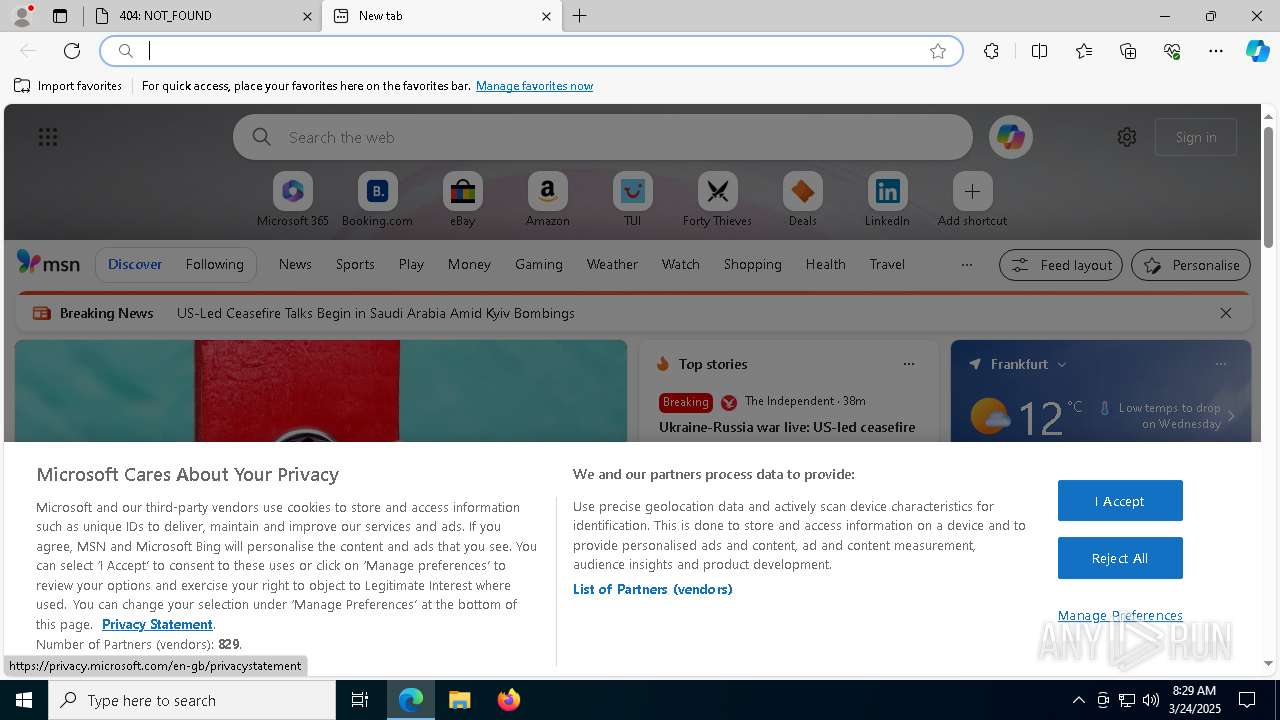The width and height of the screenshot is (1280, 720).
Task: Expand more MSN categories ellipsis
Action: 966,265
